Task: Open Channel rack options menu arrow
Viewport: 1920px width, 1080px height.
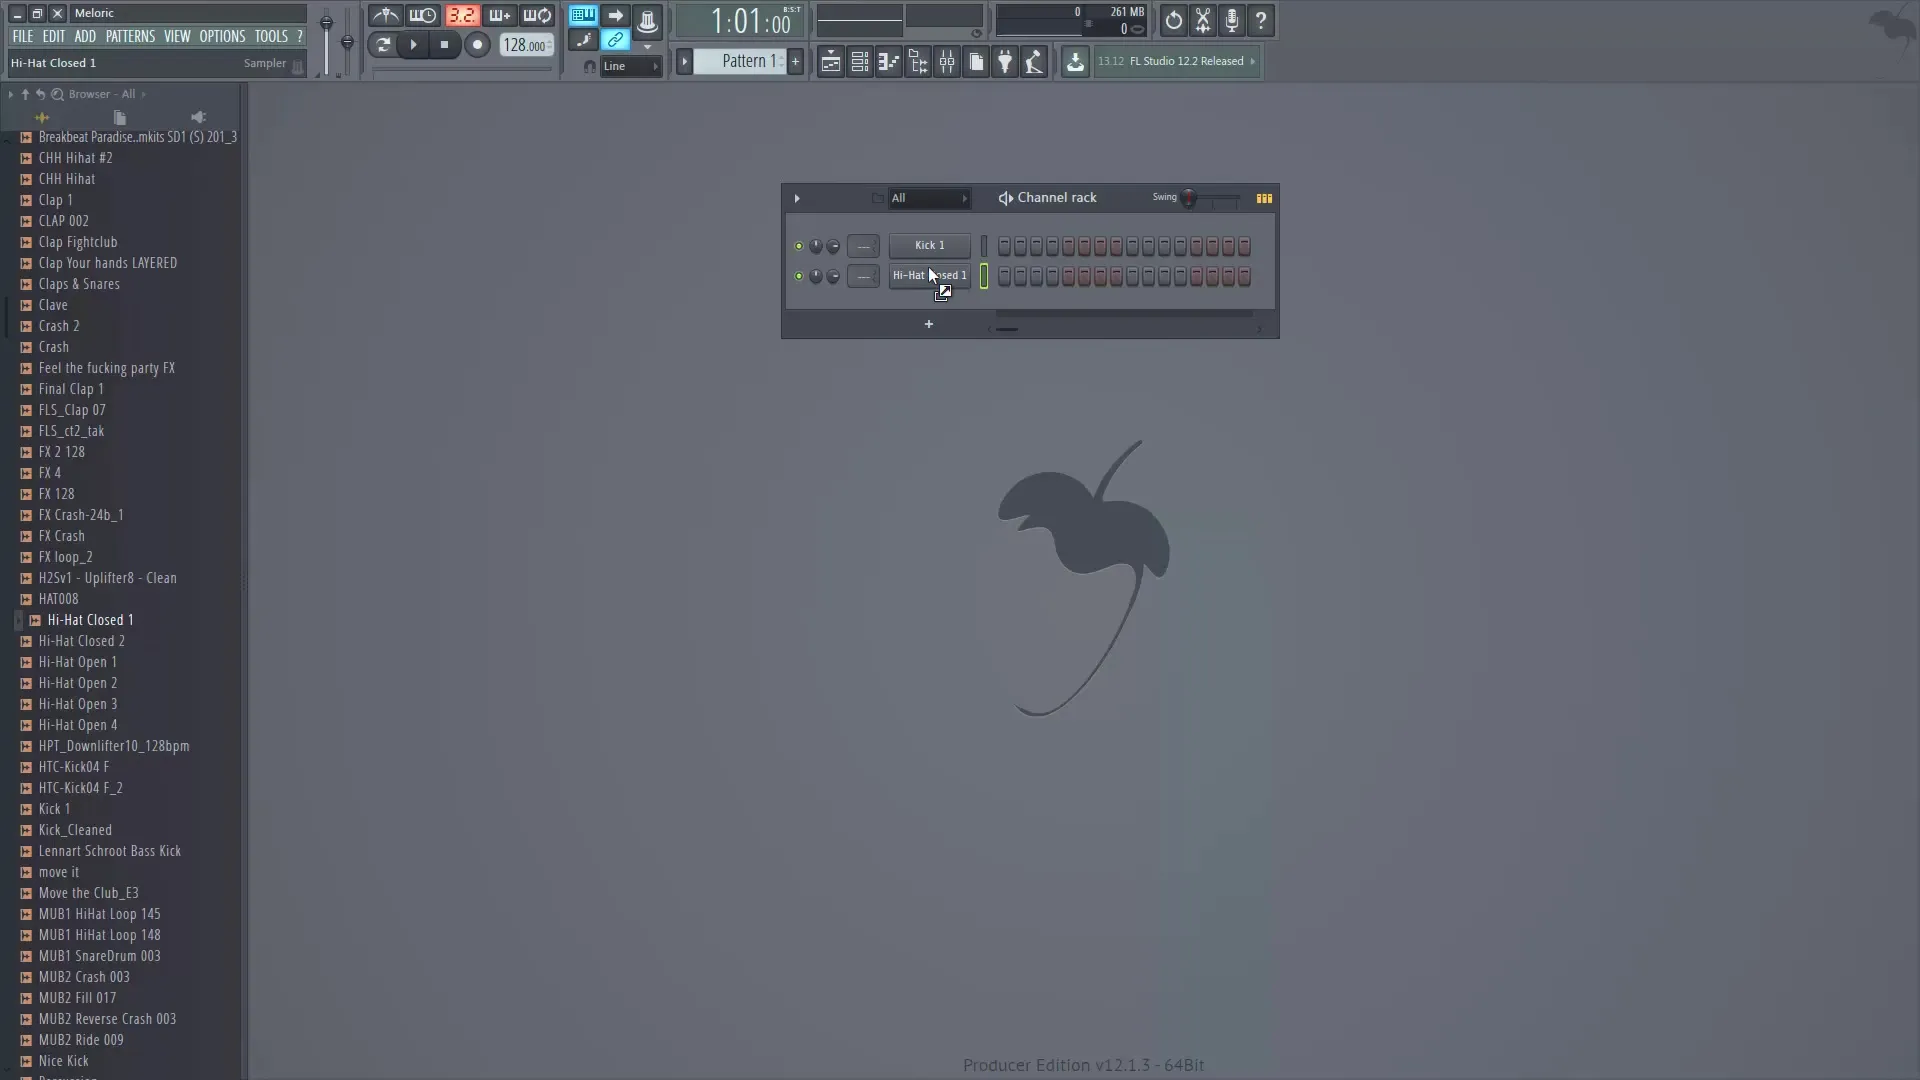Action: [x=797, y=198]
